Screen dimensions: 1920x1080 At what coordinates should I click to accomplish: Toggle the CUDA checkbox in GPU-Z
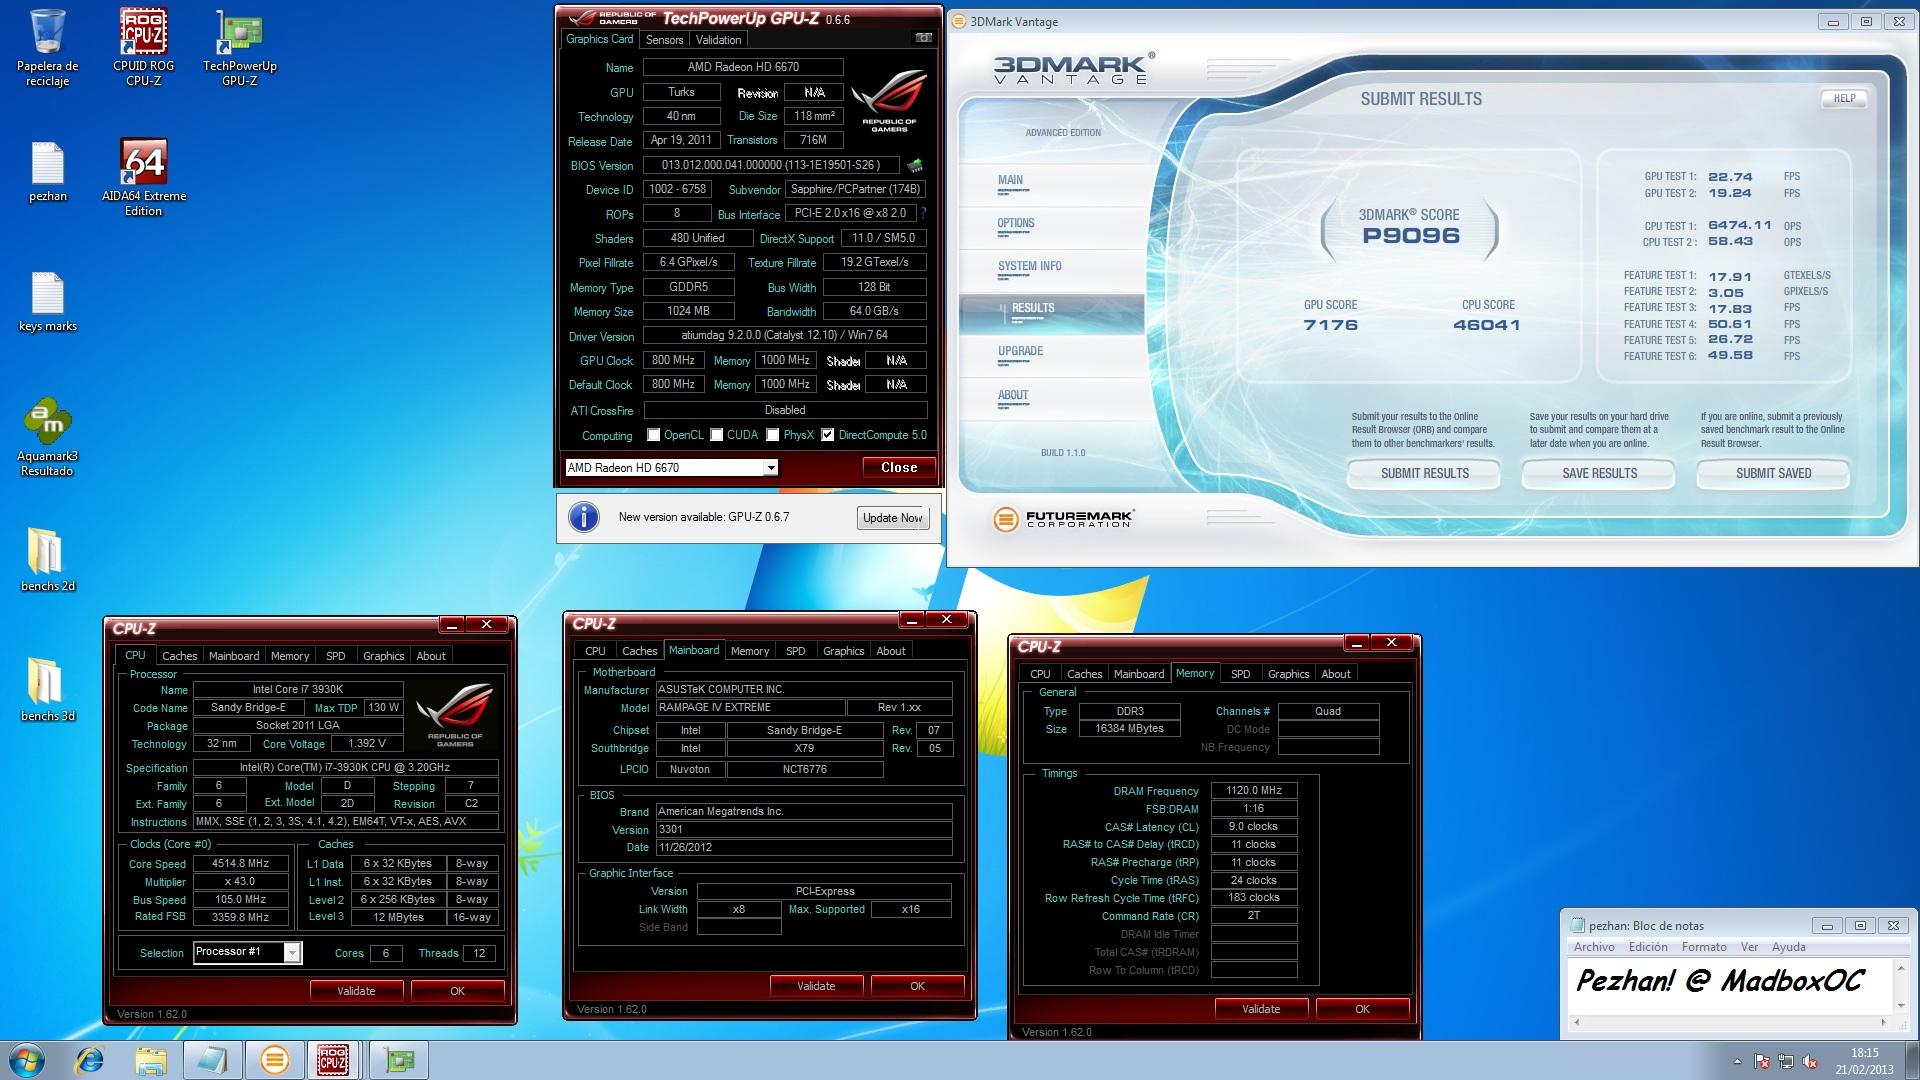717,435
